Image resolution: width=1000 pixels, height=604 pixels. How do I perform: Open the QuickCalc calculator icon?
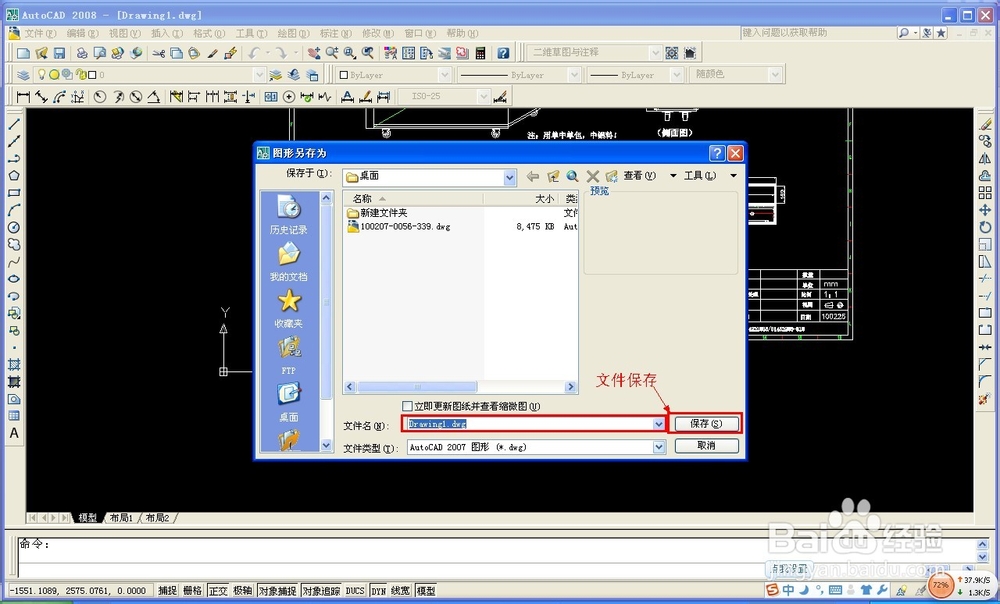click(x=481, y=53)
